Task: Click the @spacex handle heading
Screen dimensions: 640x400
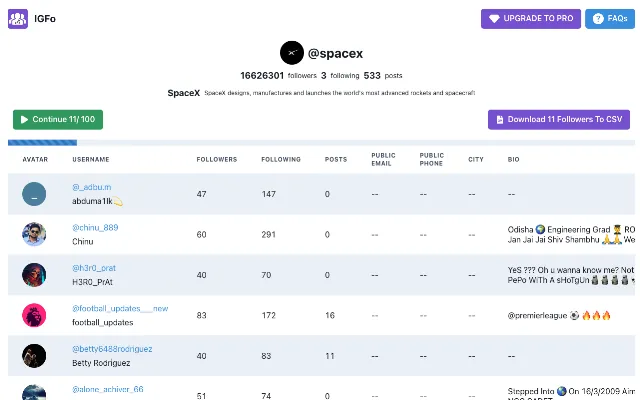Action: (335, 53)
